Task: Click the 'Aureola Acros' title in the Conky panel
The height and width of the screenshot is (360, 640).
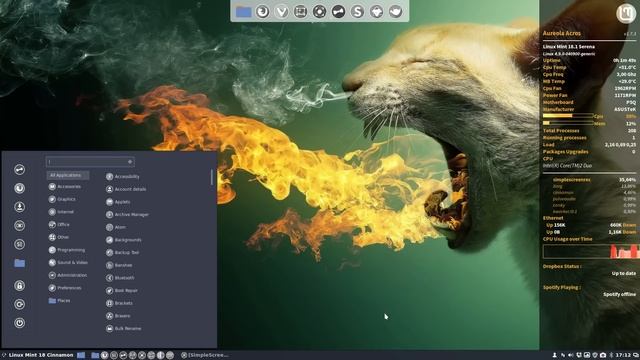Action: 562,33
